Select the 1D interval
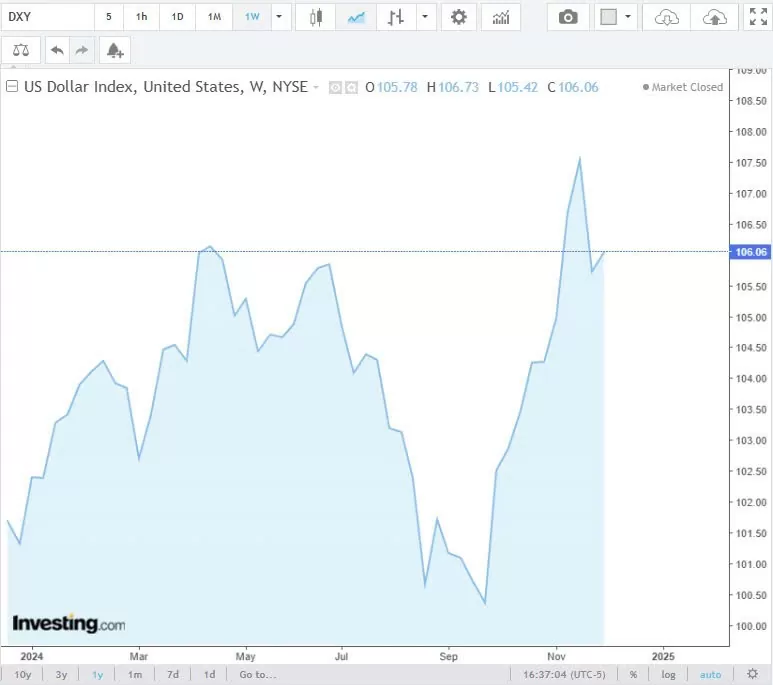 (x=177, y=17)
